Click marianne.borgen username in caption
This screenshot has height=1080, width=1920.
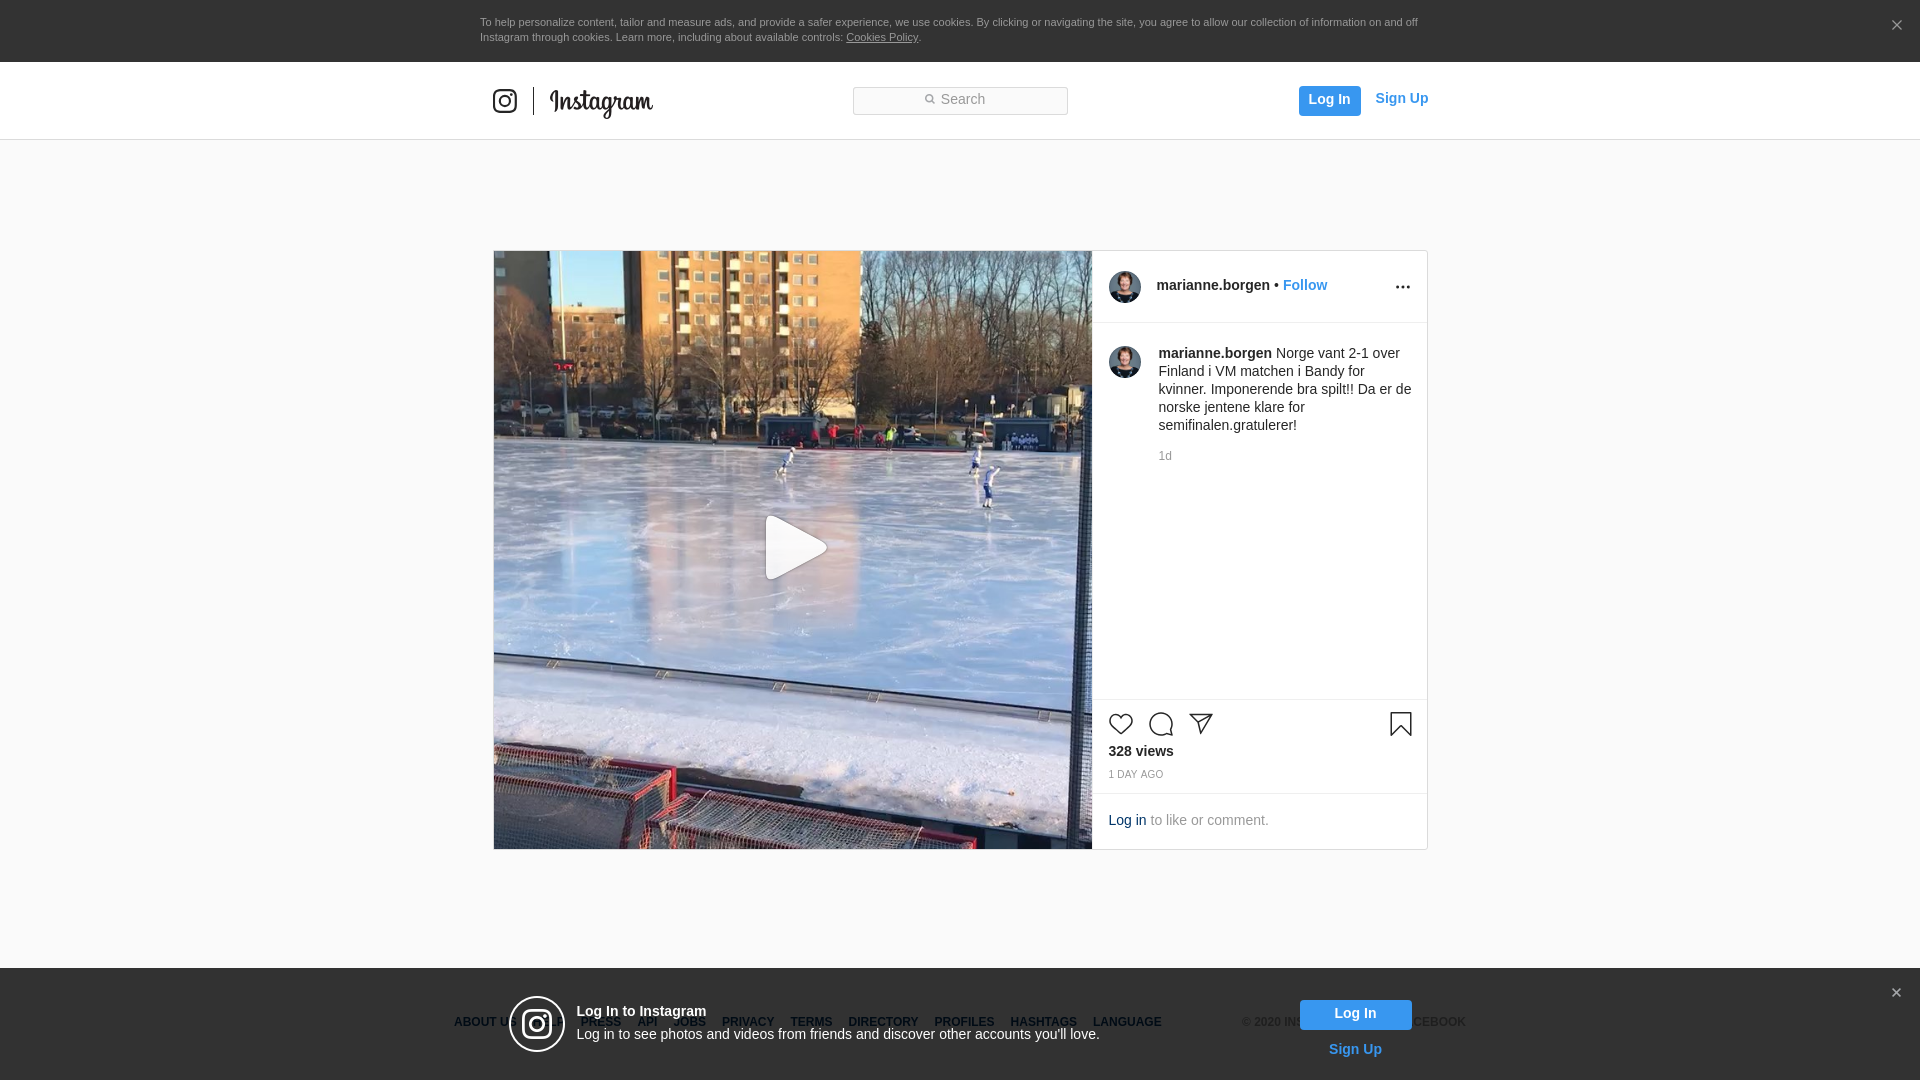(1214, 353)
